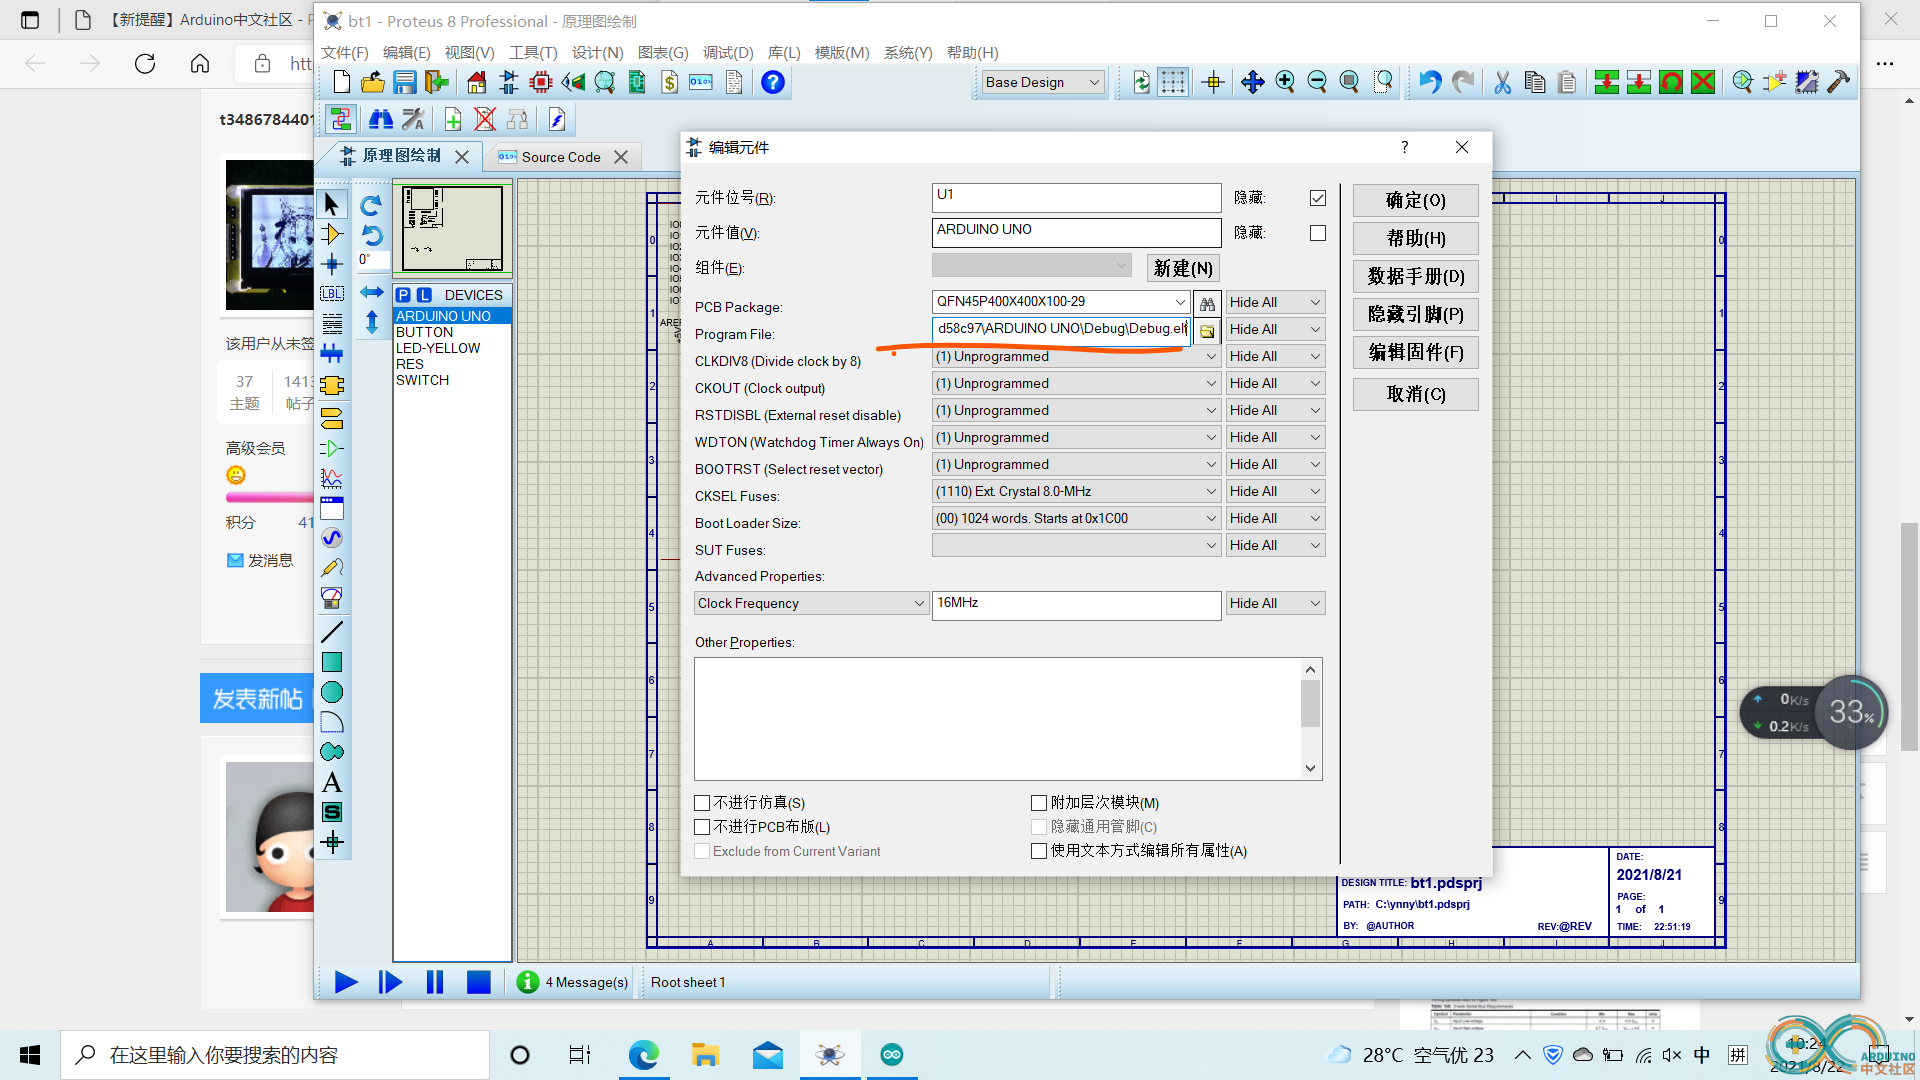Open the CLKDIV8 Unprogrammed dropdown
This screenshot has width=1920, height=1080.
pyautogui.click(x=1076, y=357)
